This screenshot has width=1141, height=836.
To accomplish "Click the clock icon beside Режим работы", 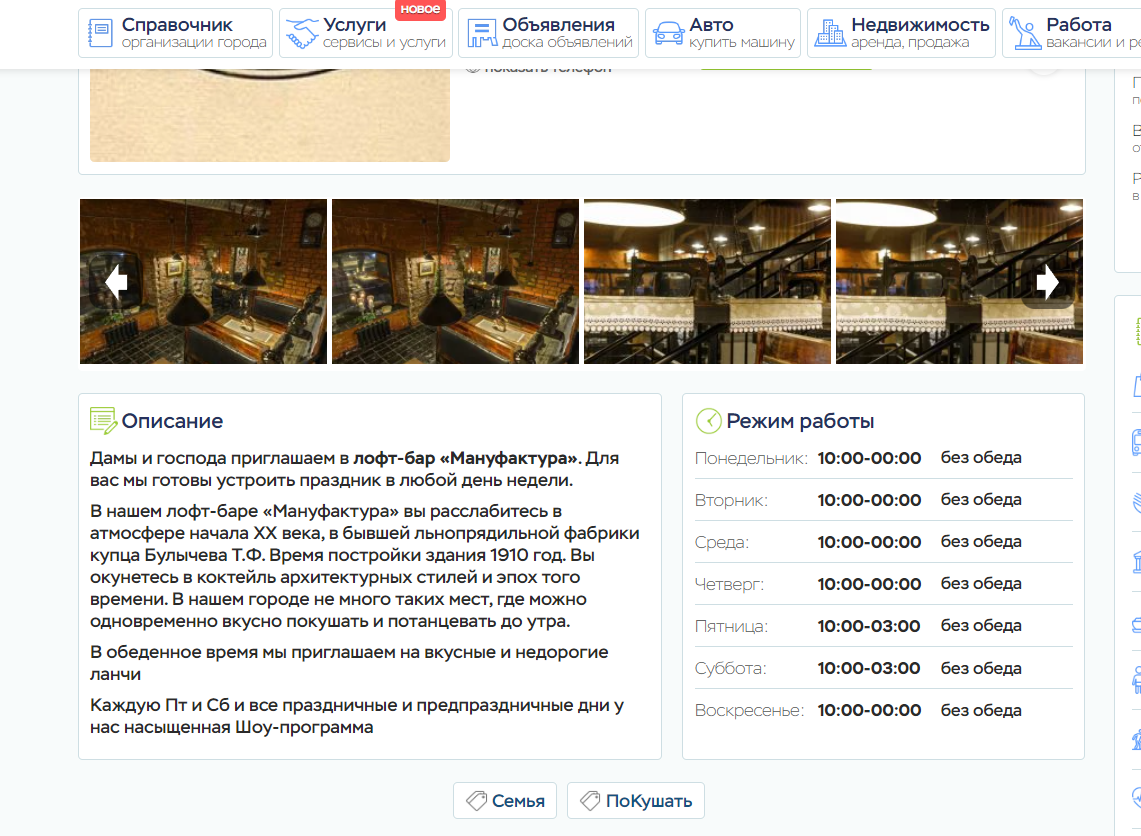I will (708, 421).
